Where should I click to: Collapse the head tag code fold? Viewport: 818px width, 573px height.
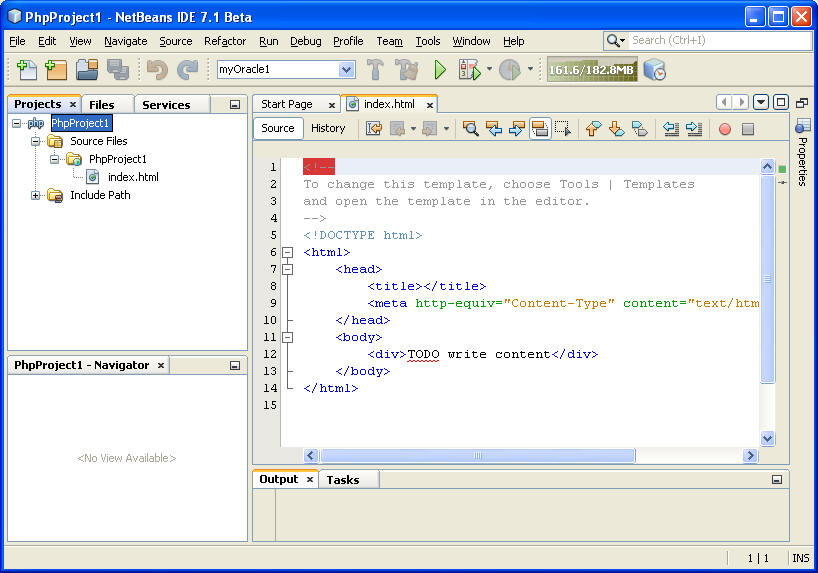pos(287,269)
